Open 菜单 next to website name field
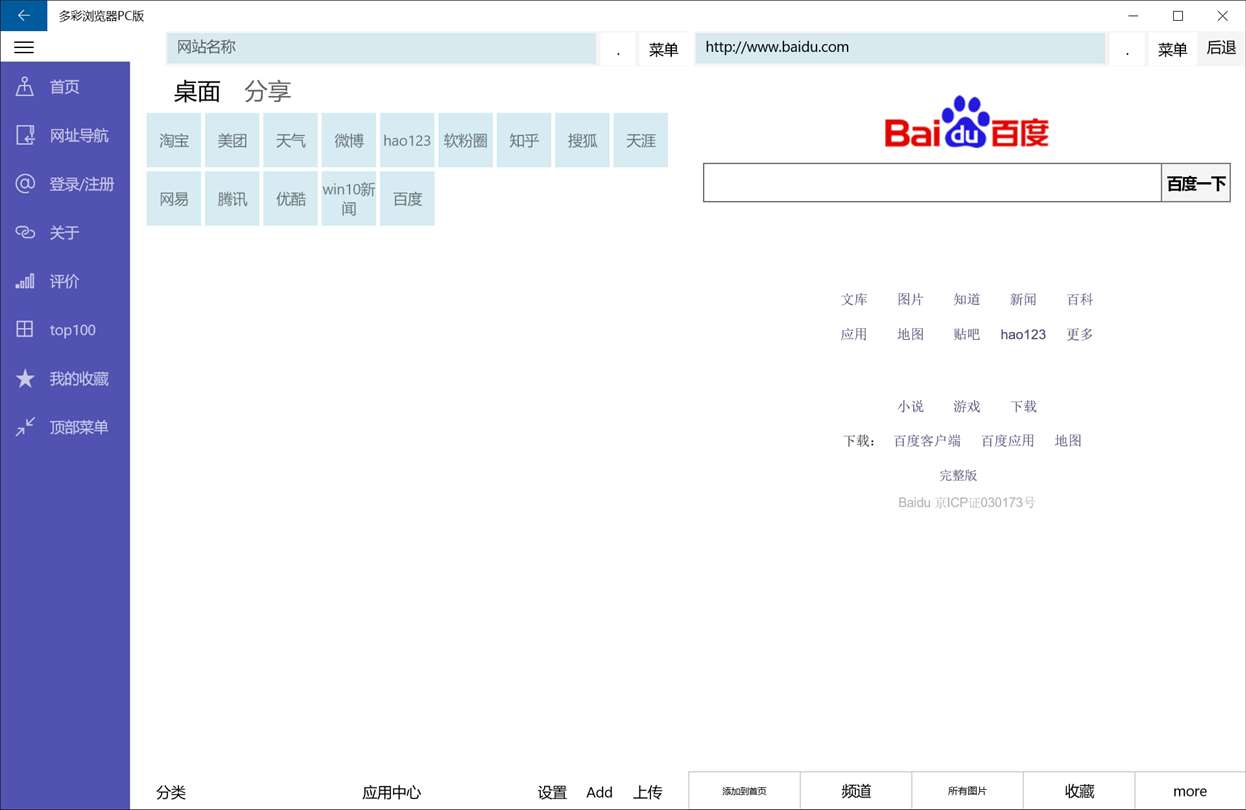The image size is (1246, 810). tap(663, 49)
